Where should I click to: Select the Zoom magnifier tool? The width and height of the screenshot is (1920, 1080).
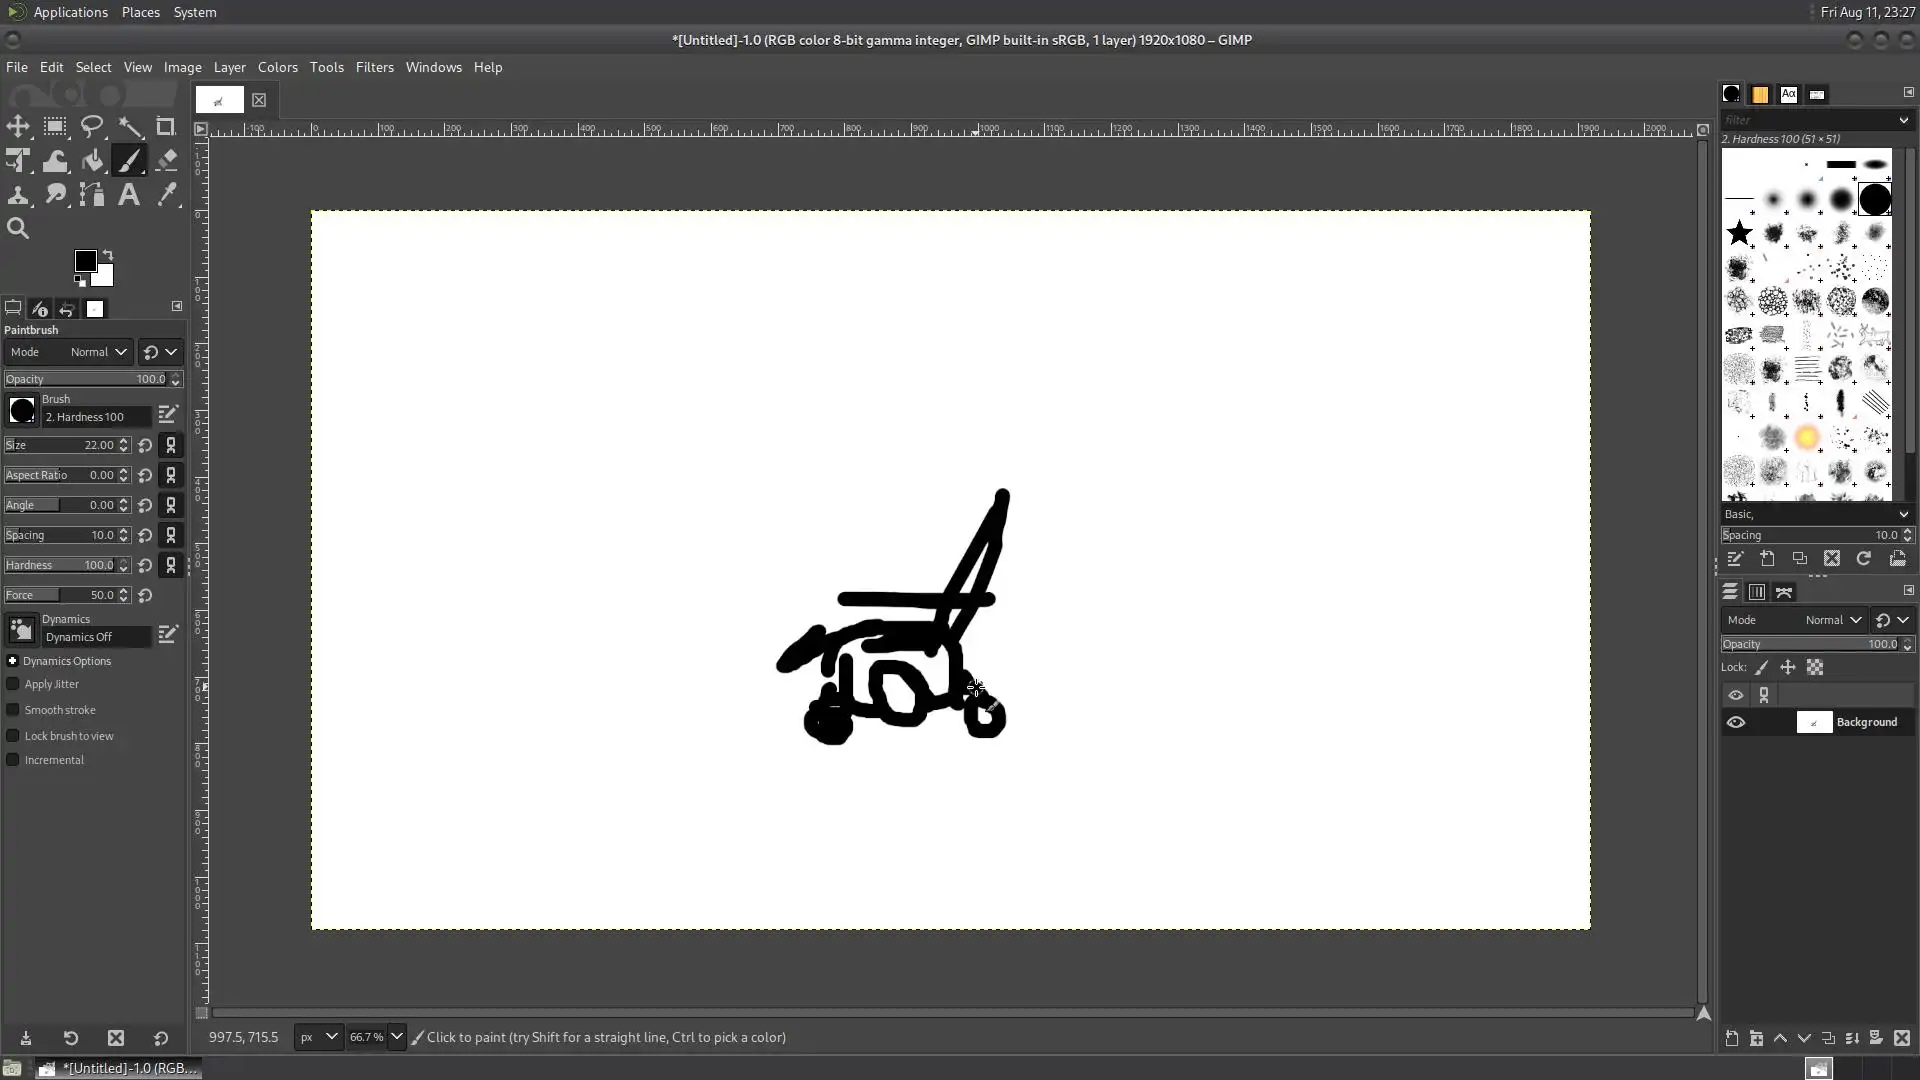[18, 229]
